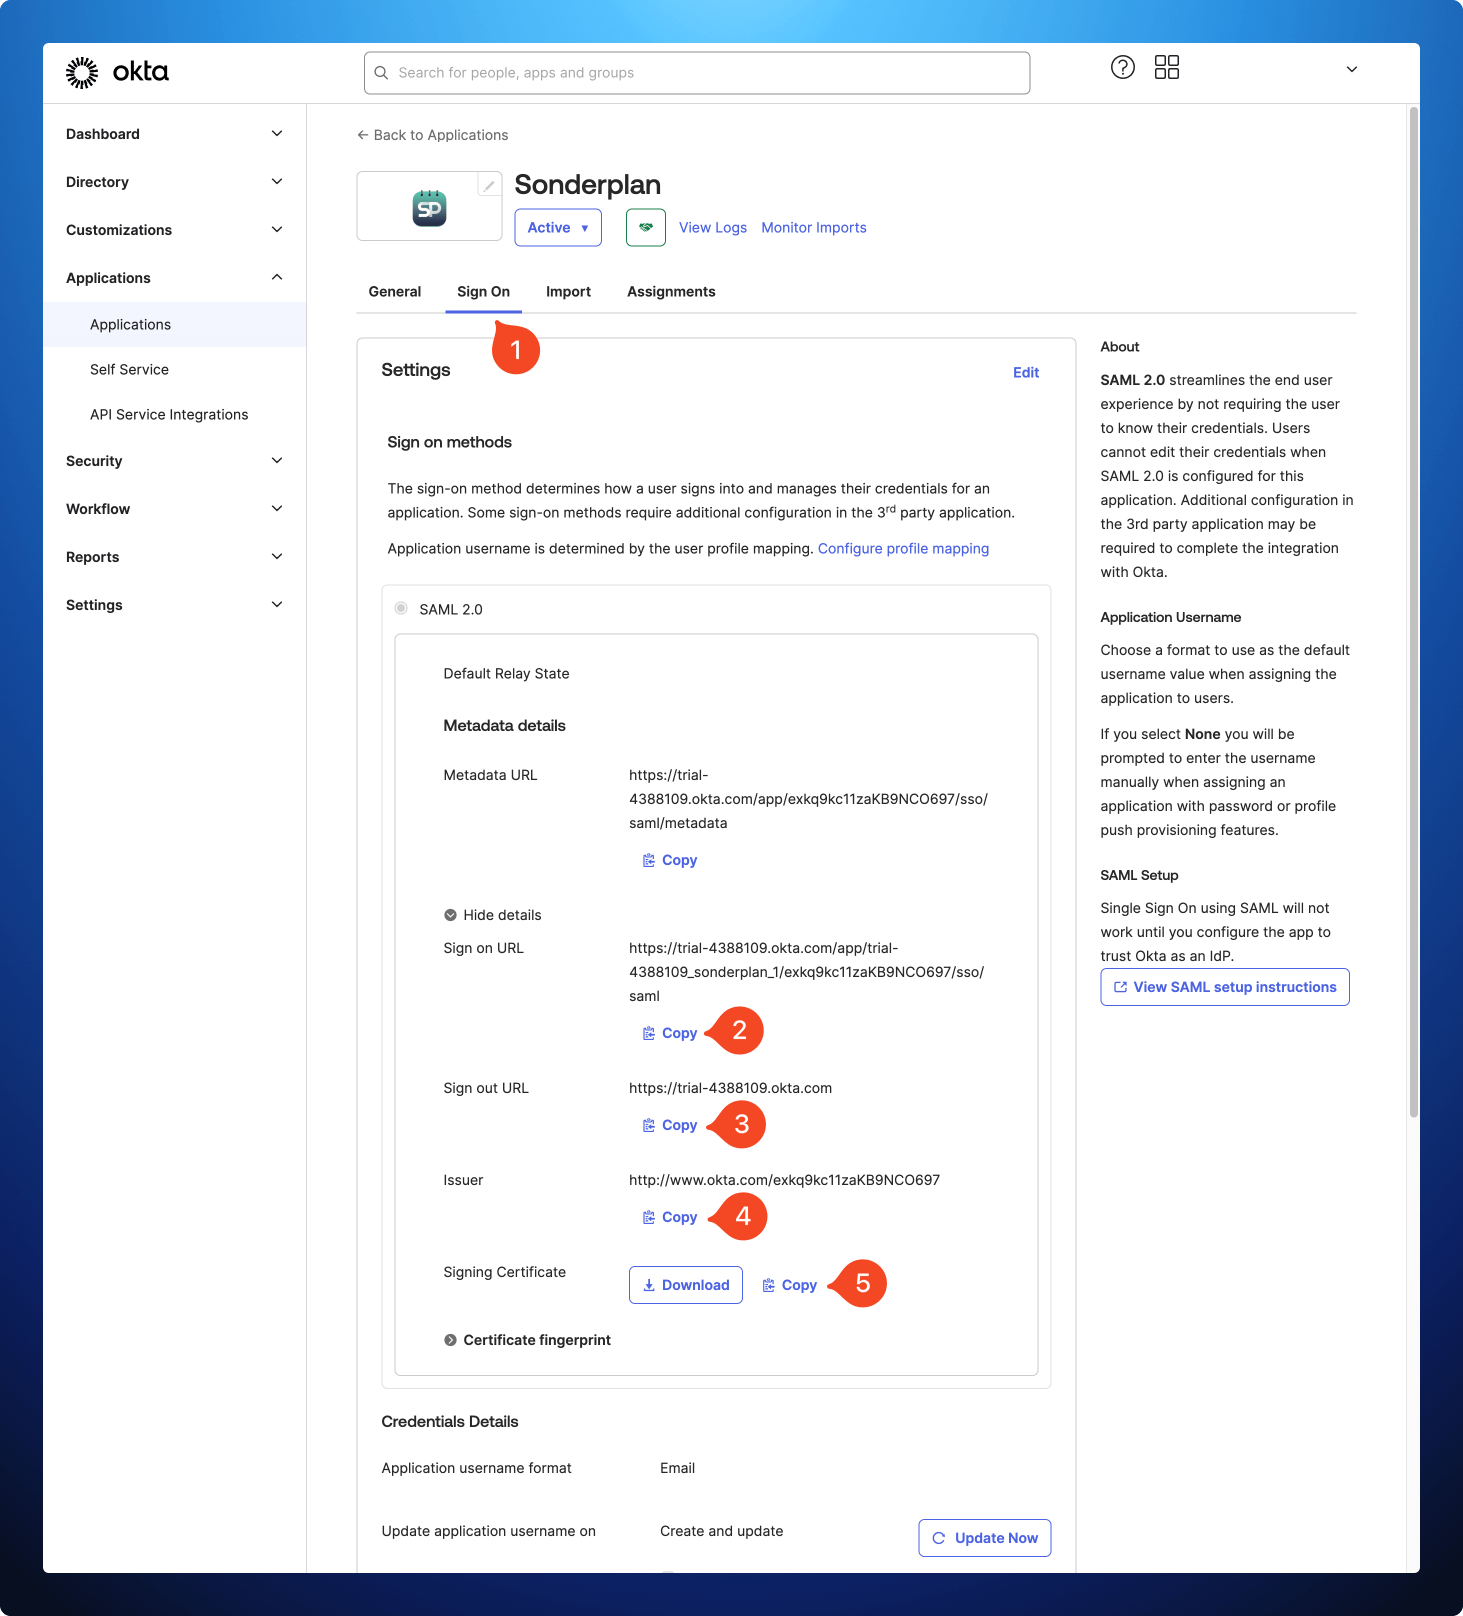Copy the Sign out URL
Viewport: 1463px width, 1616px height.
(x=670, y=1125)
